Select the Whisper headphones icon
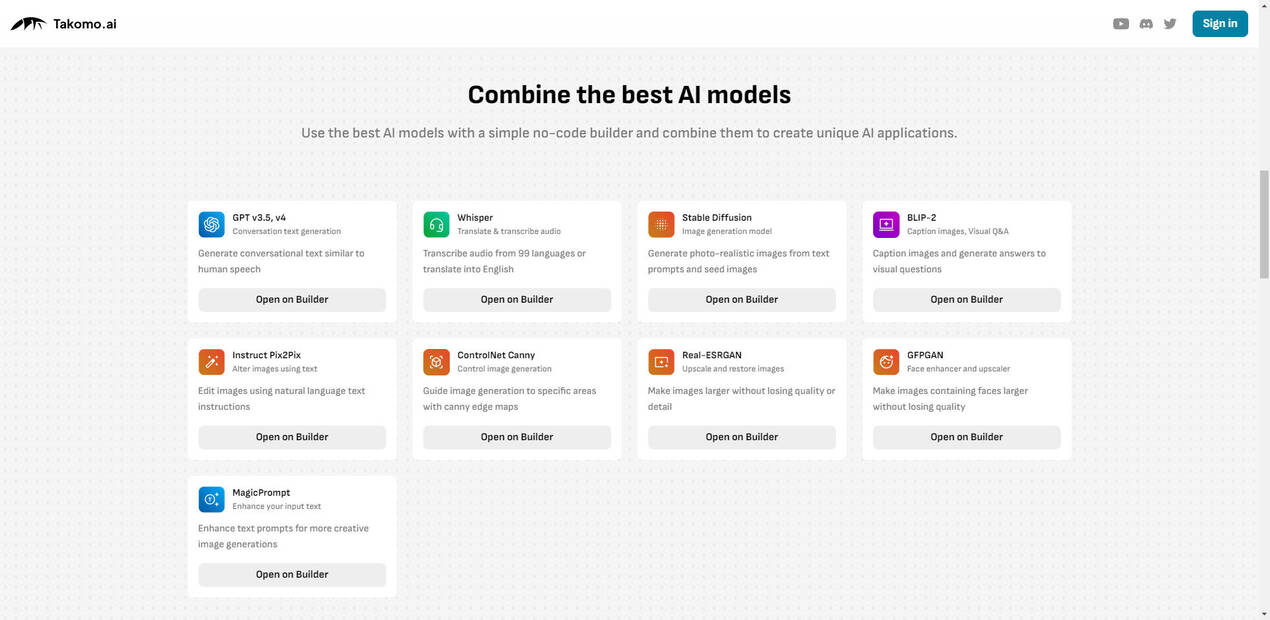Image resolution: width=1270 pixels, height=620 pixels. [x=436, y=224]
